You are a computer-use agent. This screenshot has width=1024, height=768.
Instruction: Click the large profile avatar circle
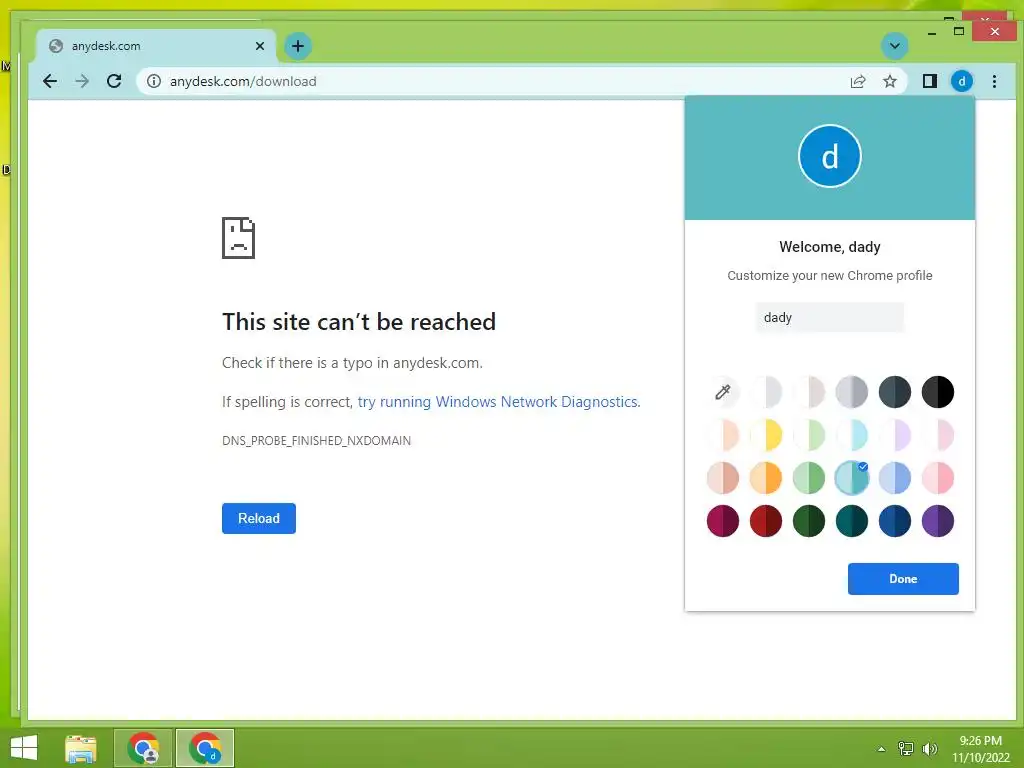pos(829,156)
